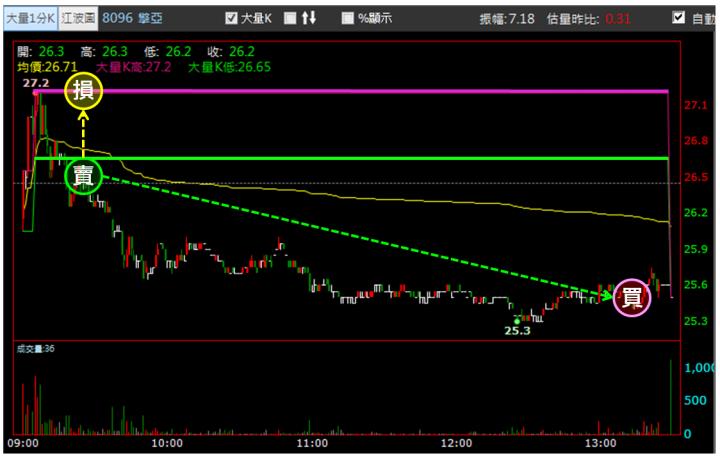Viewport: 720px width, 458px height.
Task: Click the 1,000 volume axis label
Action: pyautogui.click(x=700, y=368)
